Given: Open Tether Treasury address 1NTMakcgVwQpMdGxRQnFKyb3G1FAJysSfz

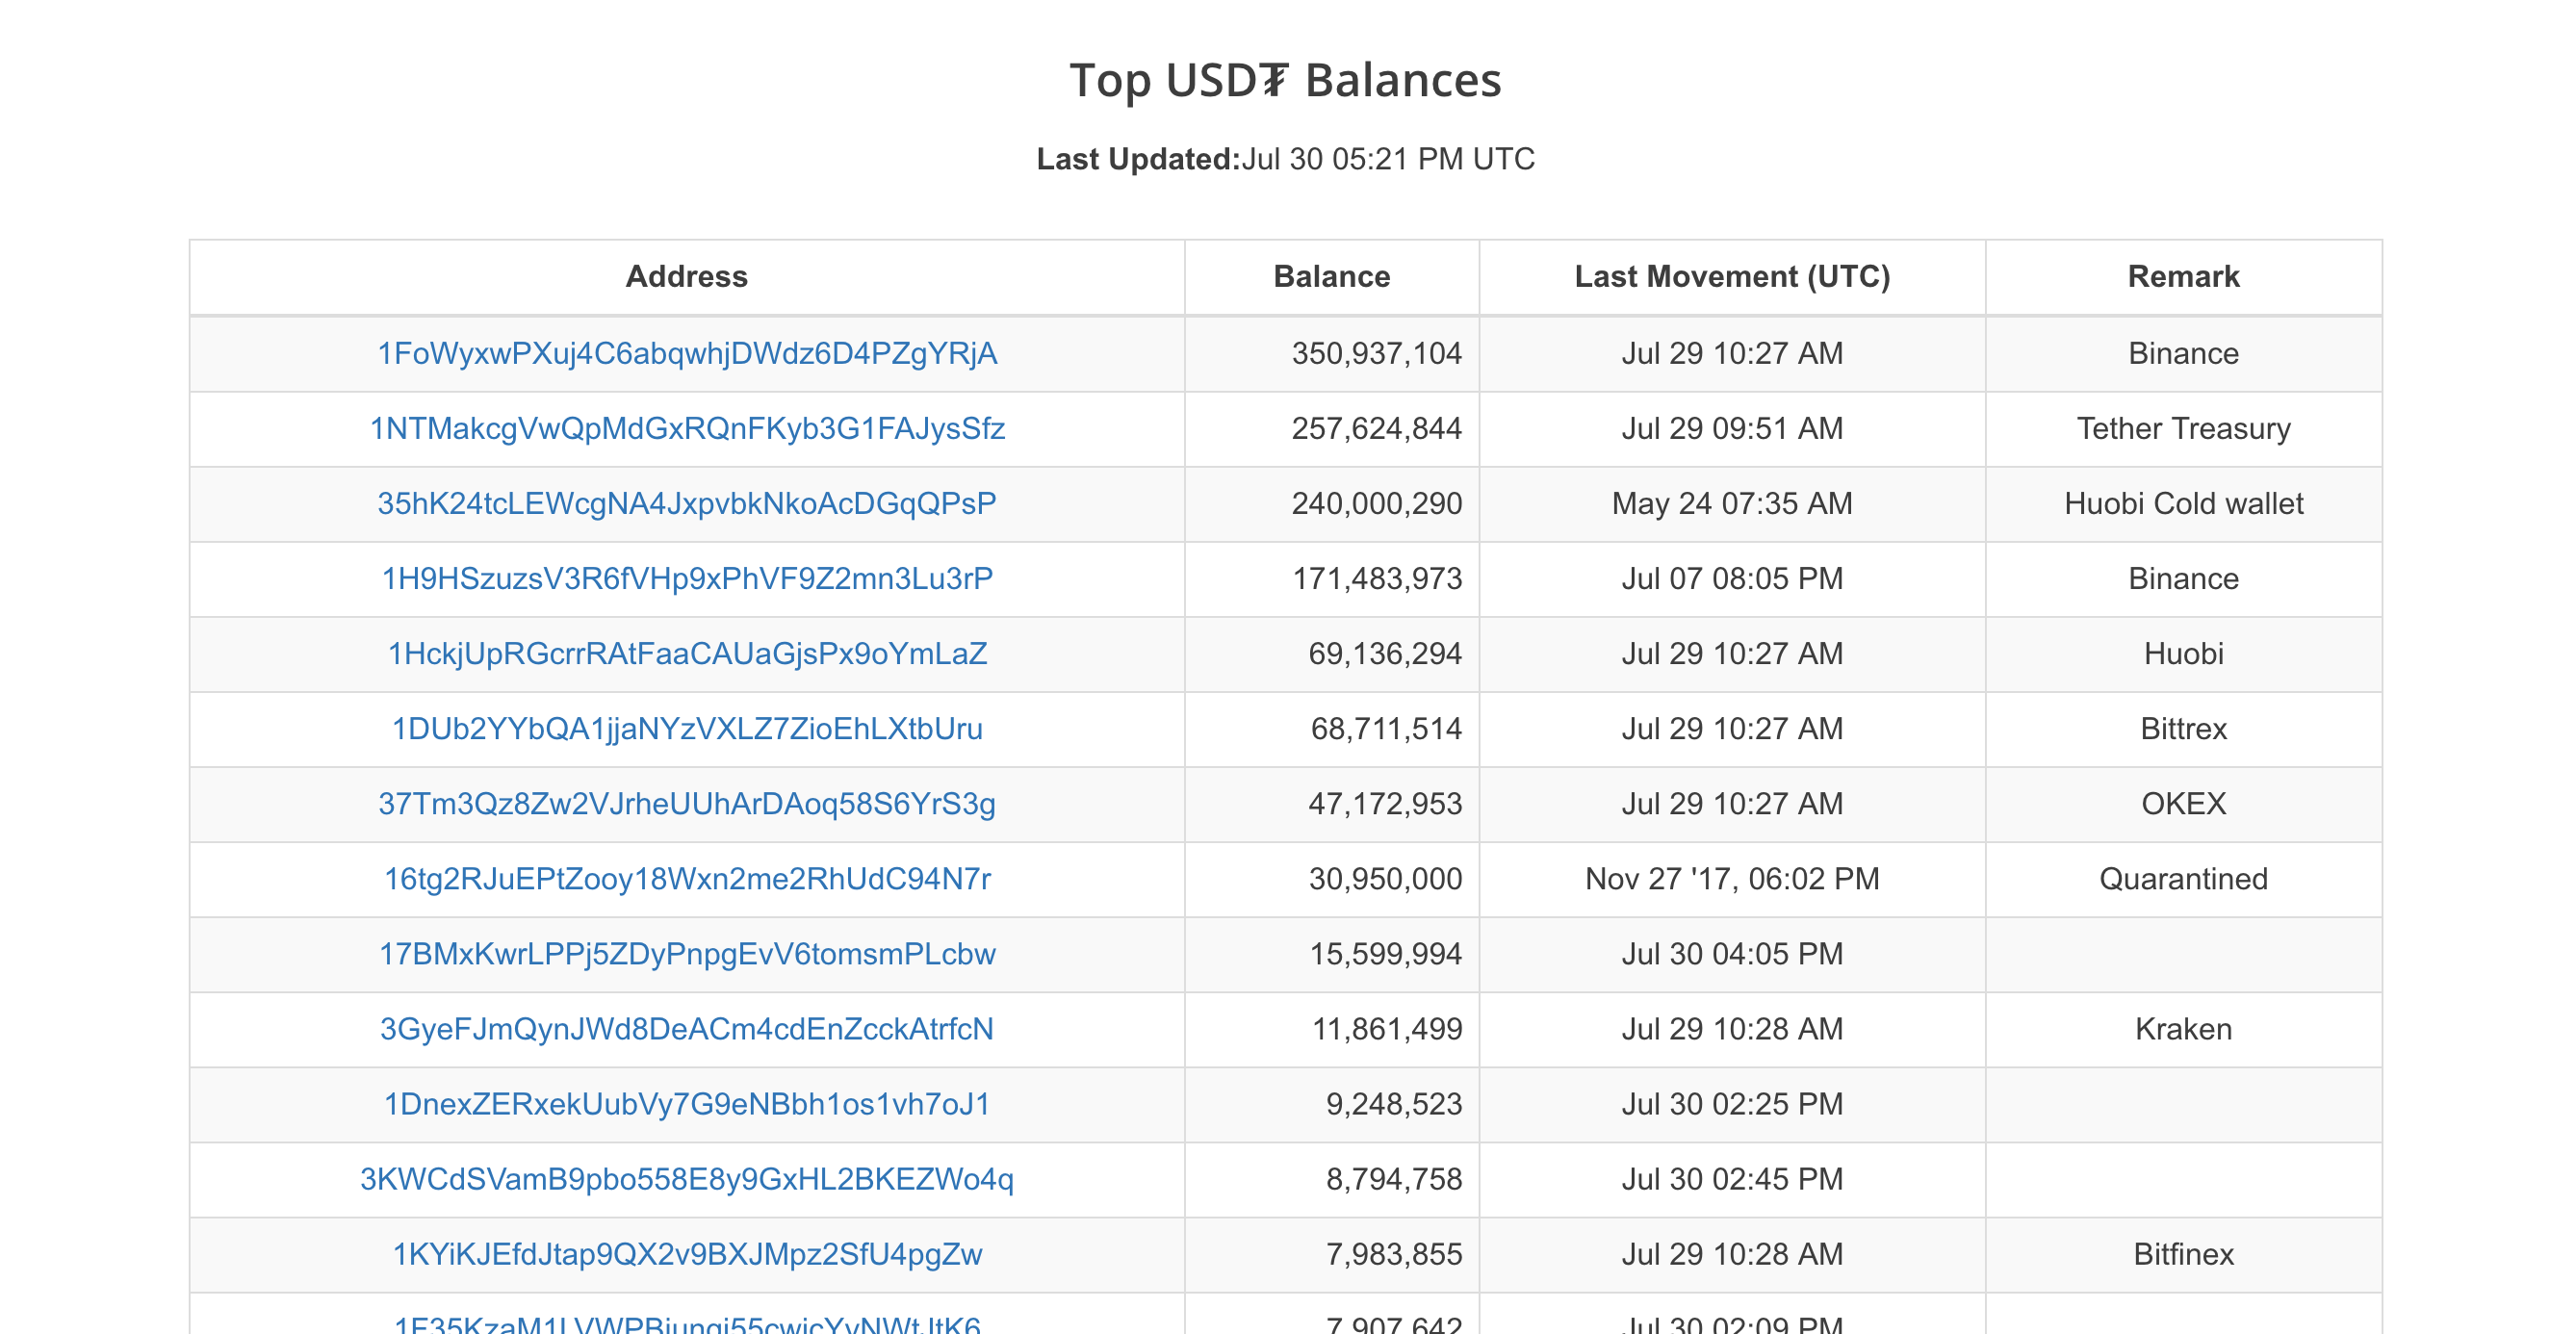Looking at the screenshot, I should [x=687, y=429].
